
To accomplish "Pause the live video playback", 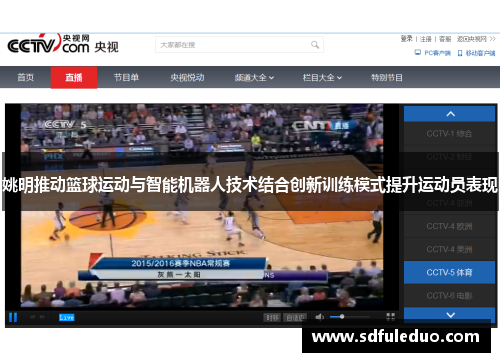I will coord(13,317).
